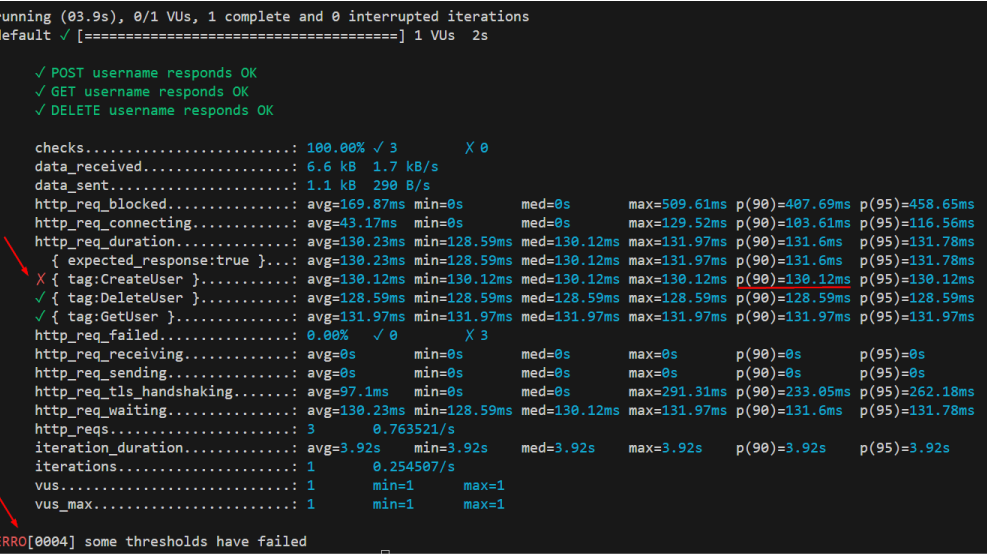Image resolution: width=987 pixels, height=555 pixels.
Task: Click http_req_connecting p(90)=103.61ms
Action: click(793, 223)
